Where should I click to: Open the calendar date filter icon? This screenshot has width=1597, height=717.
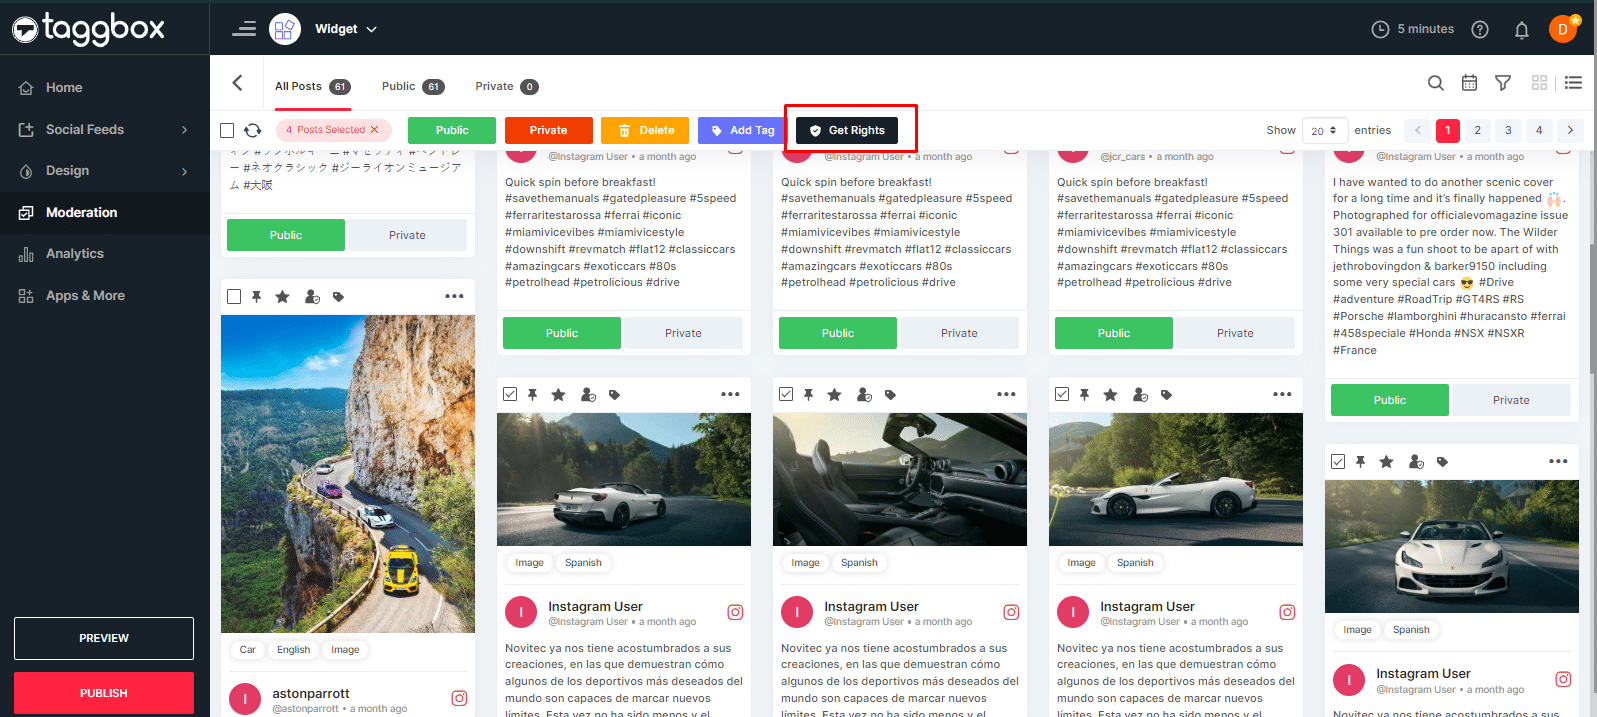tap(1469, 83)
